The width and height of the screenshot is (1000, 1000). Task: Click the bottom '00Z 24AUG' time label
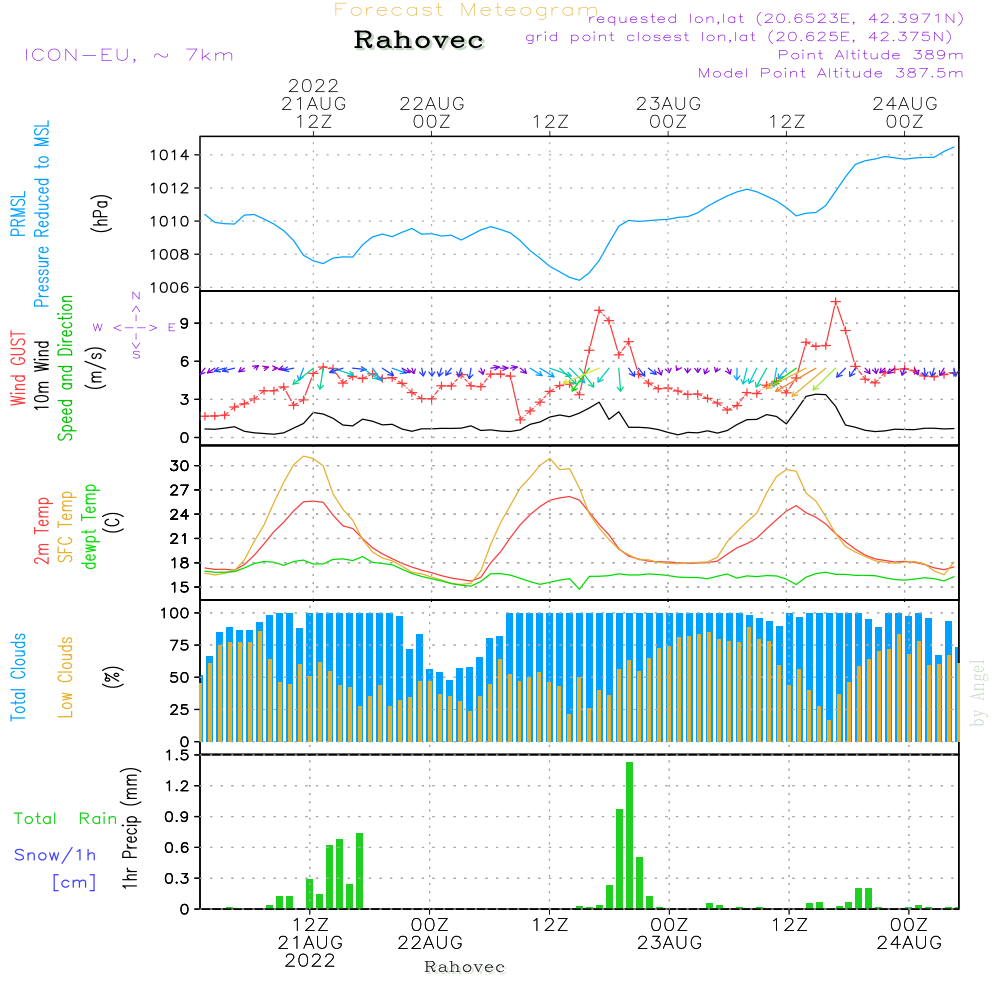tap(909, 934)
